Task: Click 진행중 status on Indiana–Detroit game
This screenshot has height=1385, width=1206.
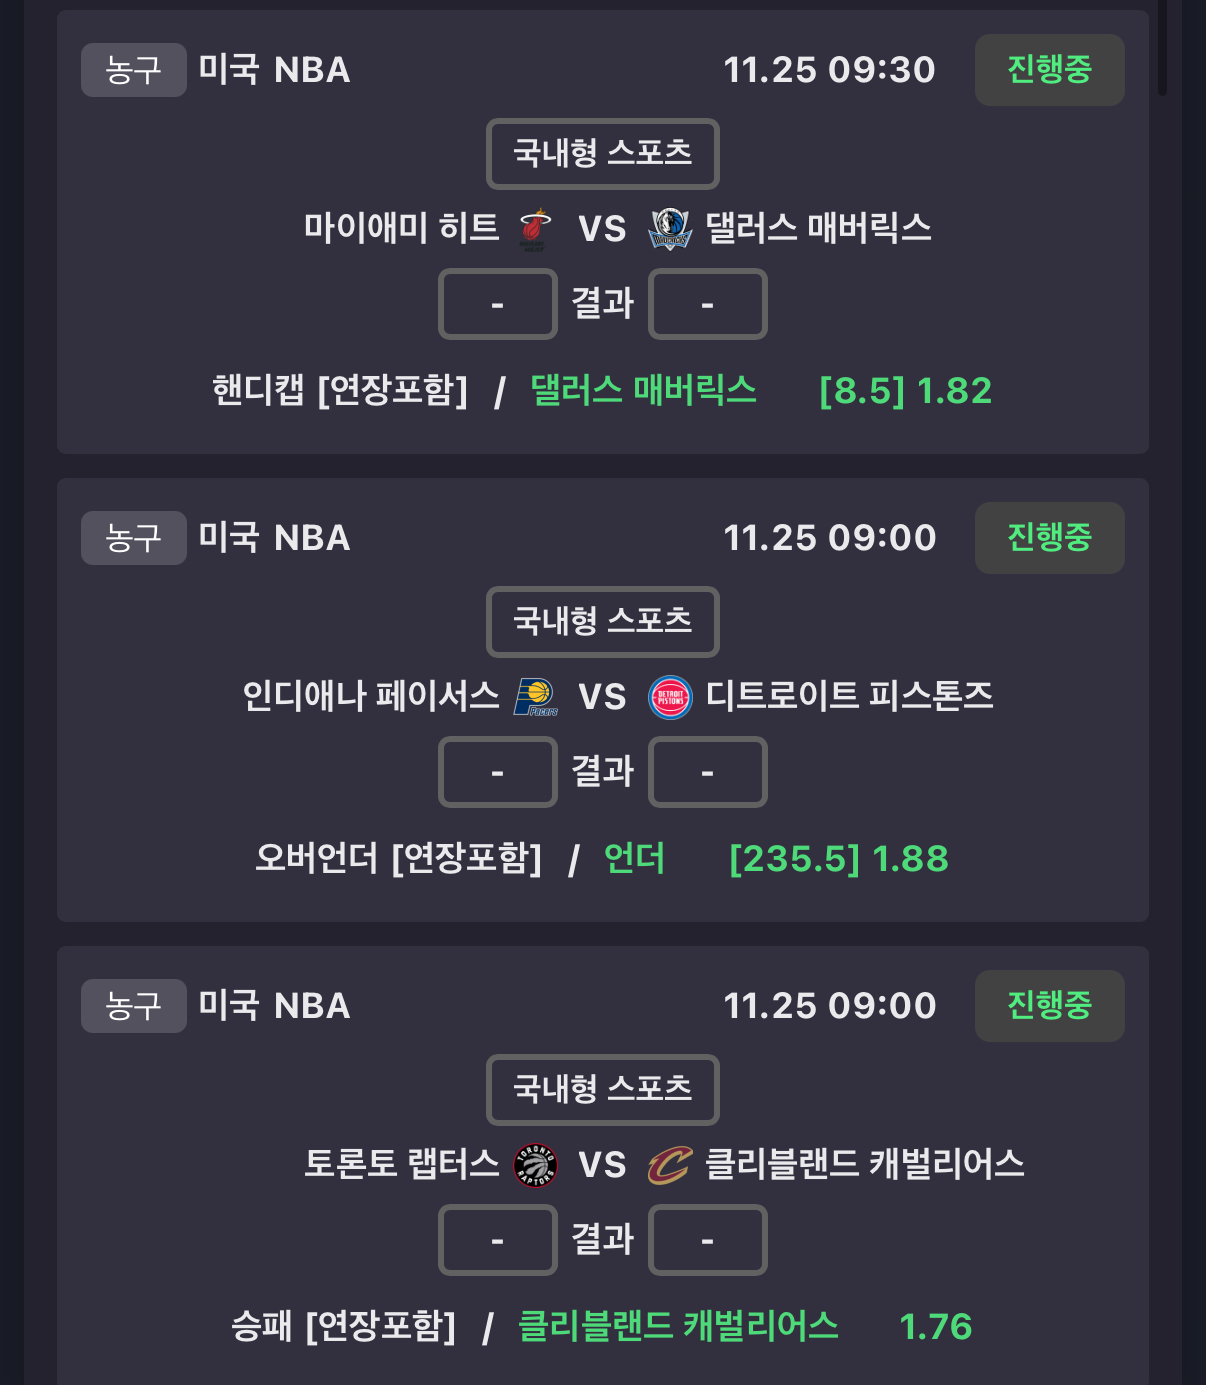Action: click(x=1049, y=538)
